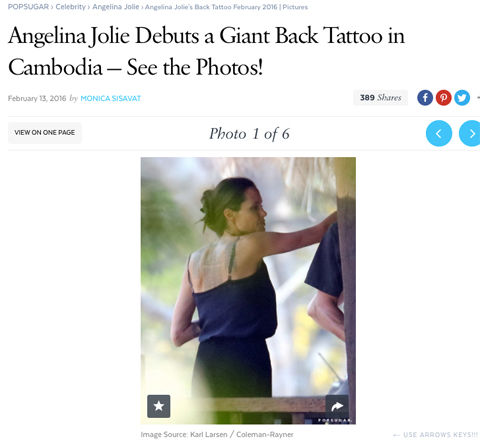Click the article headline

(207, 51)
